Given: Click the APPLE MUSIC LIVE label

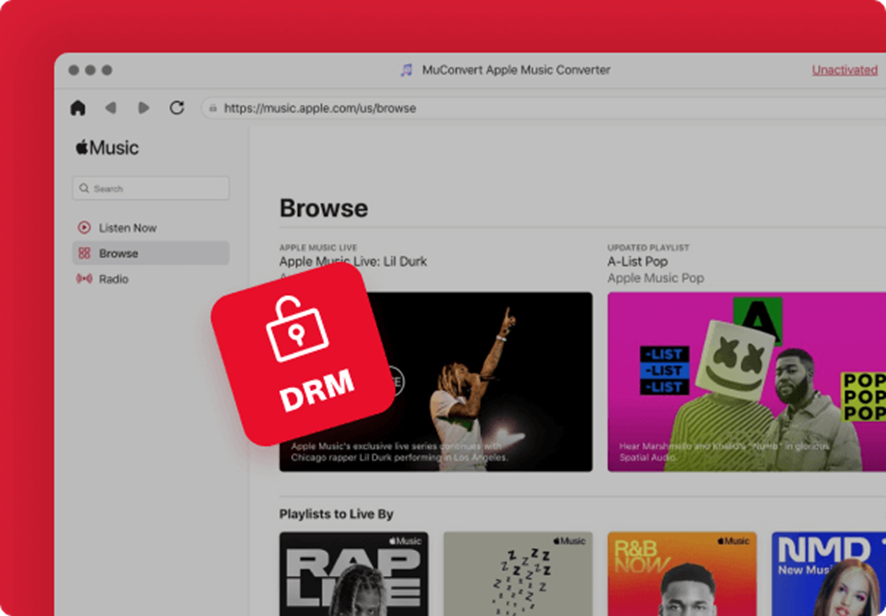Looking at the screenshot, I should coord(318,248).
